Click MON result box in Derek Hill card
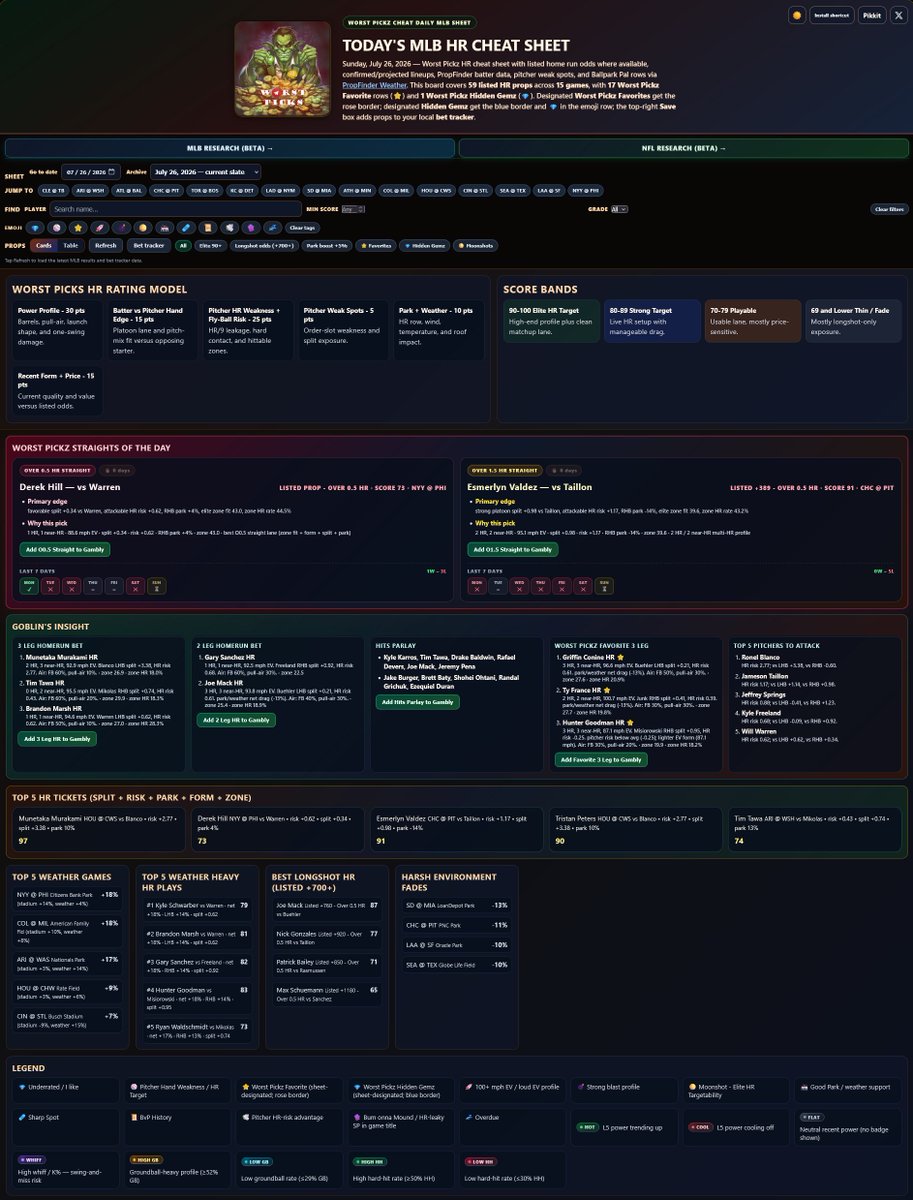 point(28,585)
